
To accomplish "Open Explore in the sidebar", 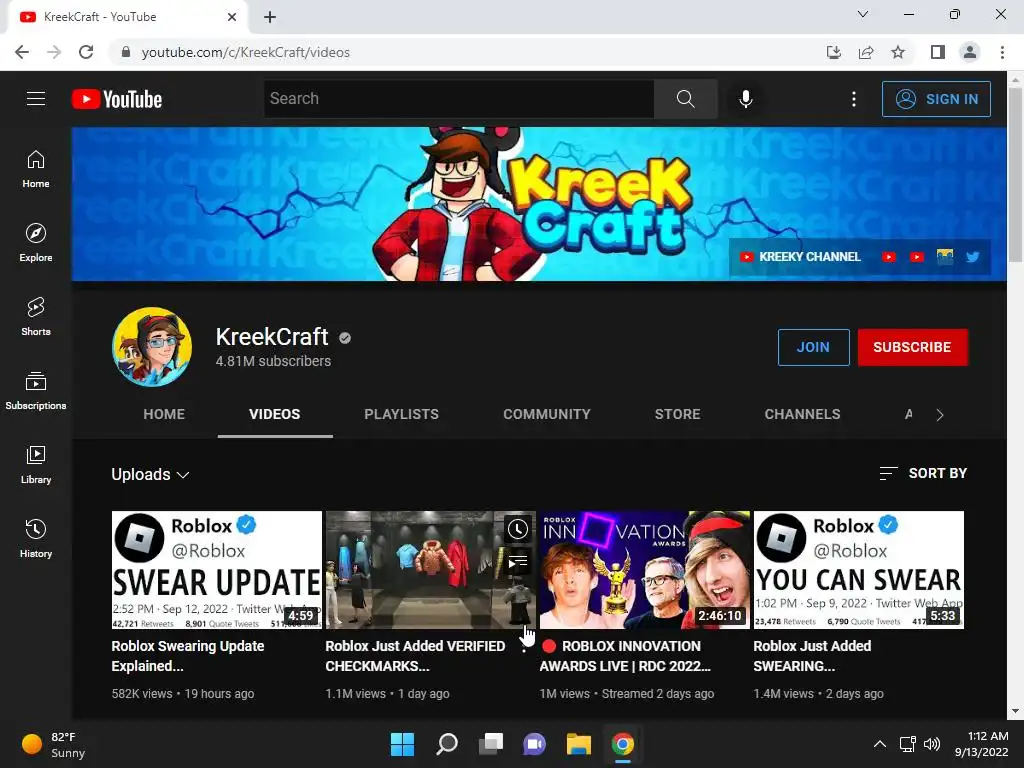I will click(36, 243).
